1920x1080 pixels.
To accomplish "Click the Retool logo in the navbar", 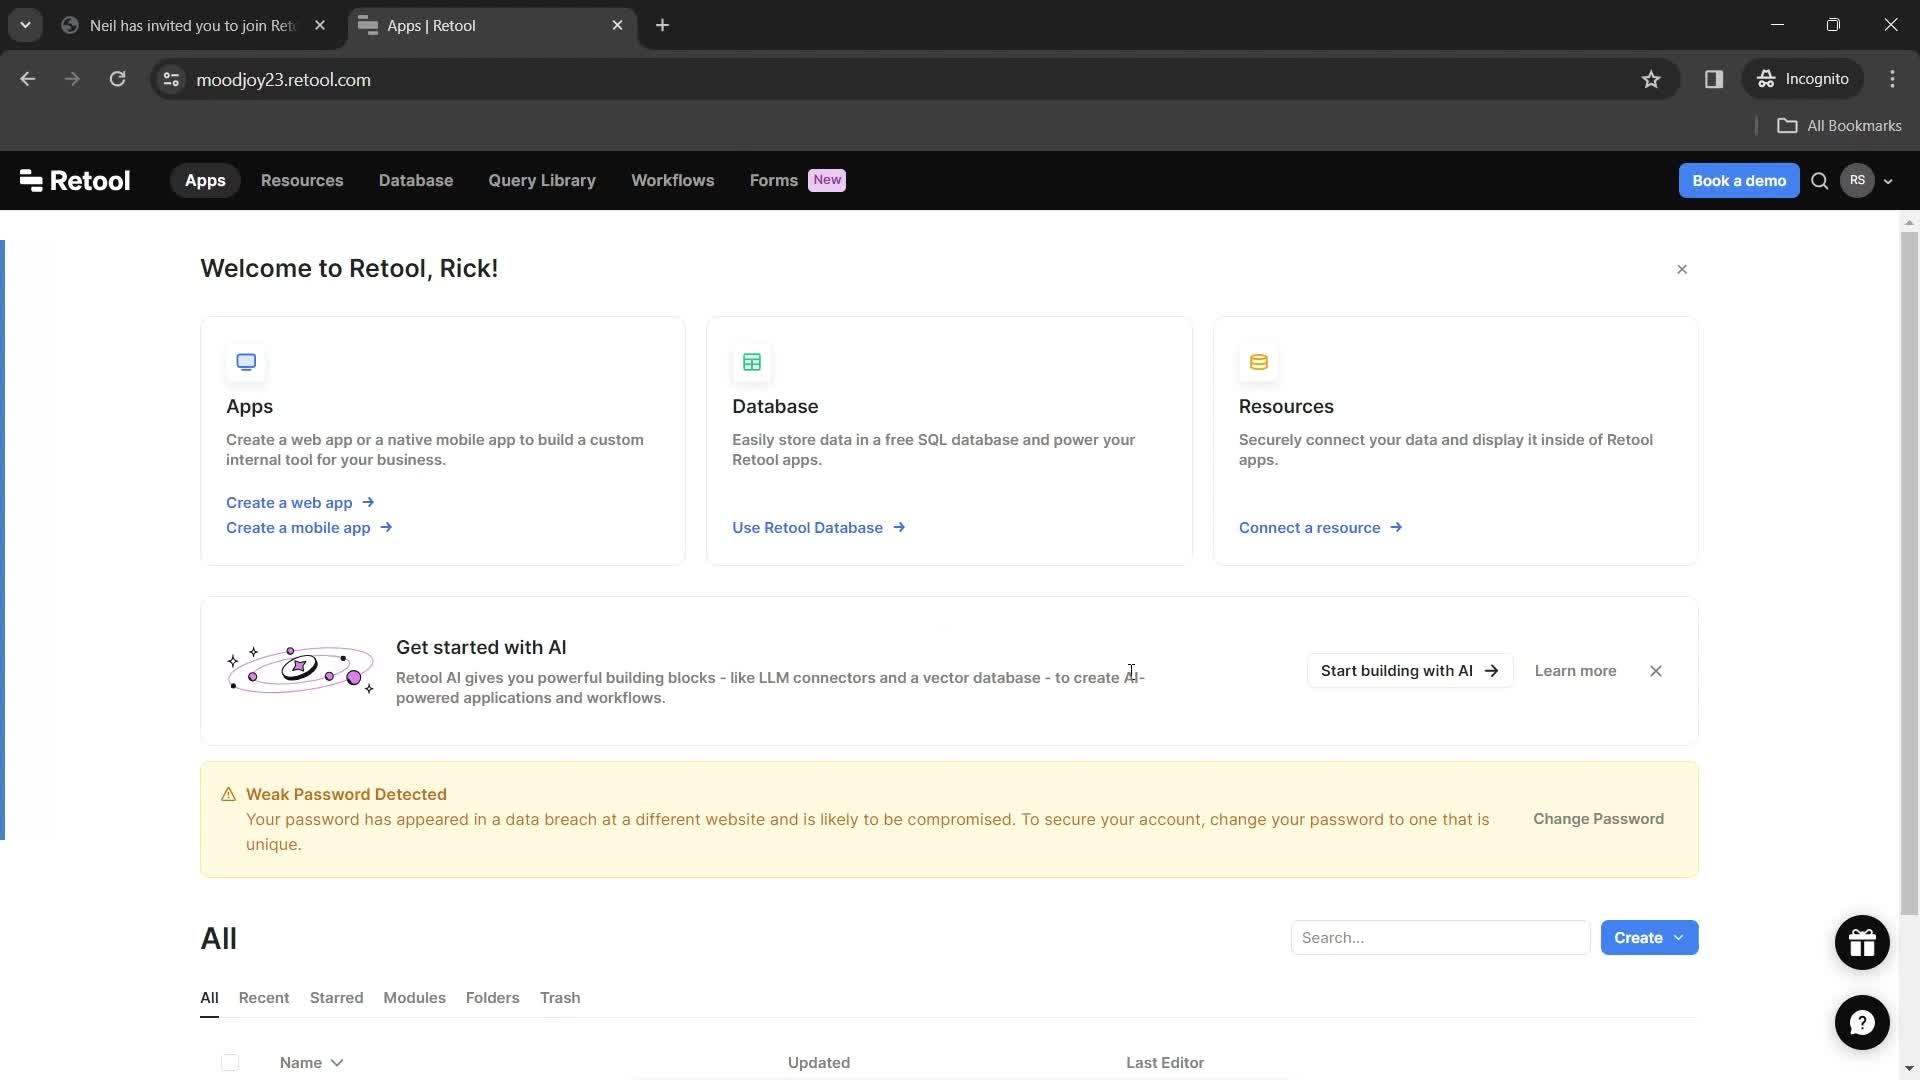I will click(75, 181).
